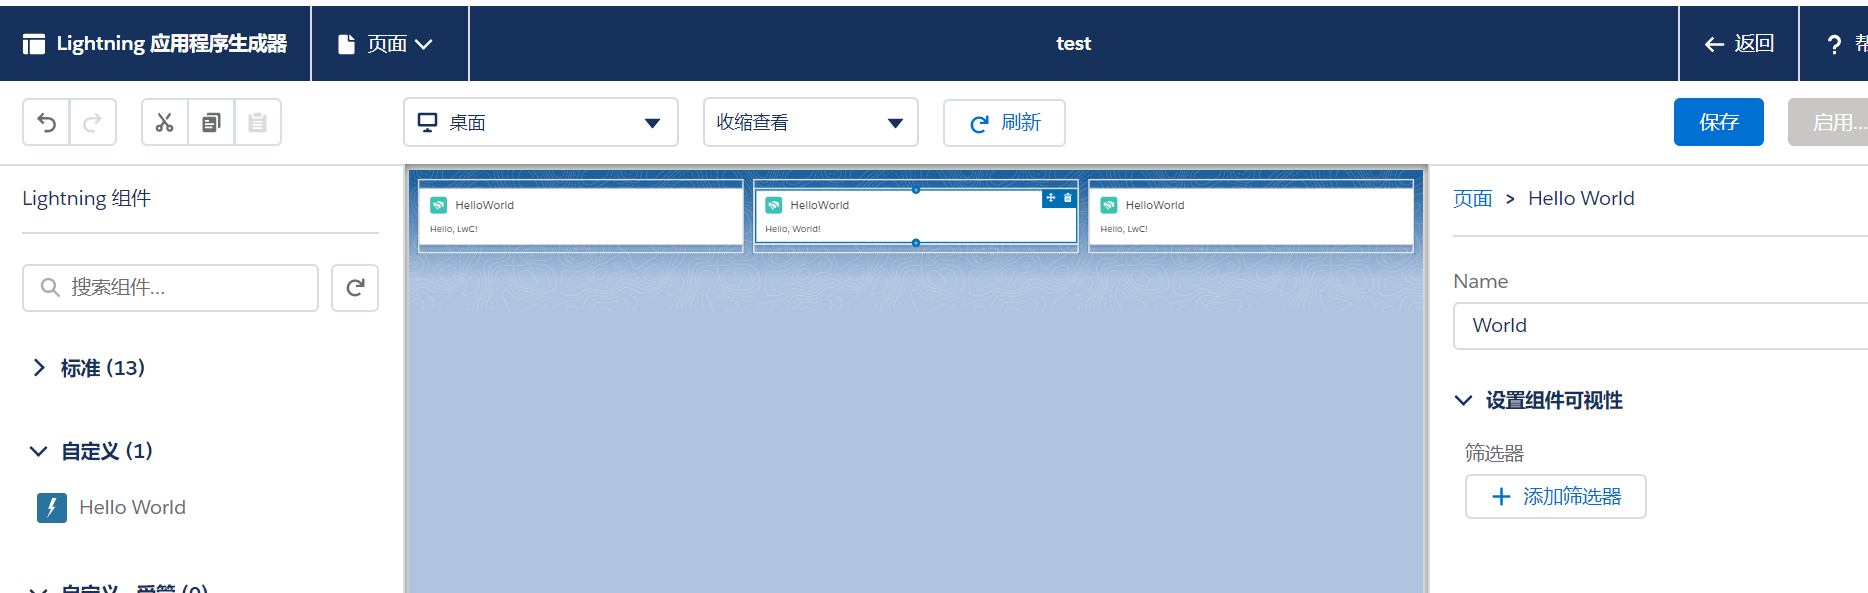
Task: Click the 页面 breadcrumb link
Action: pyautogui.click(x=1472, y=199)
